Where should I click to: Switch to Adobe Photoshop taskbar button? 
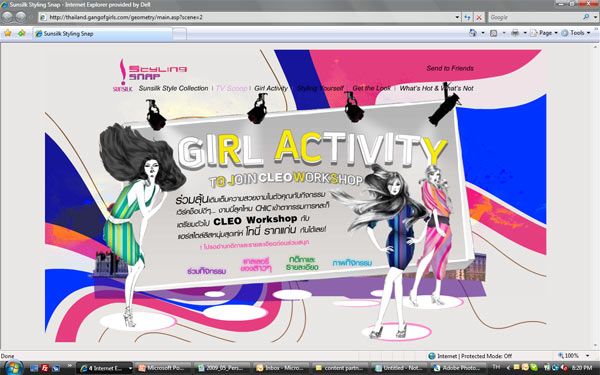(x=458, y=368)
